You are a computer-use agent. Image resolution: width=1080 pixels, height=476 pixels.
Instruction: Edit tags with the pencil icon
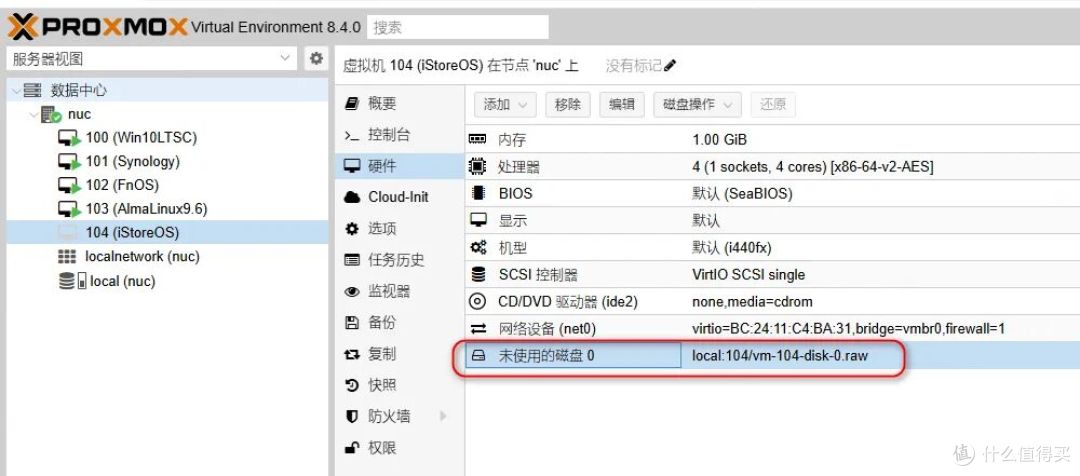click(670, 65)
